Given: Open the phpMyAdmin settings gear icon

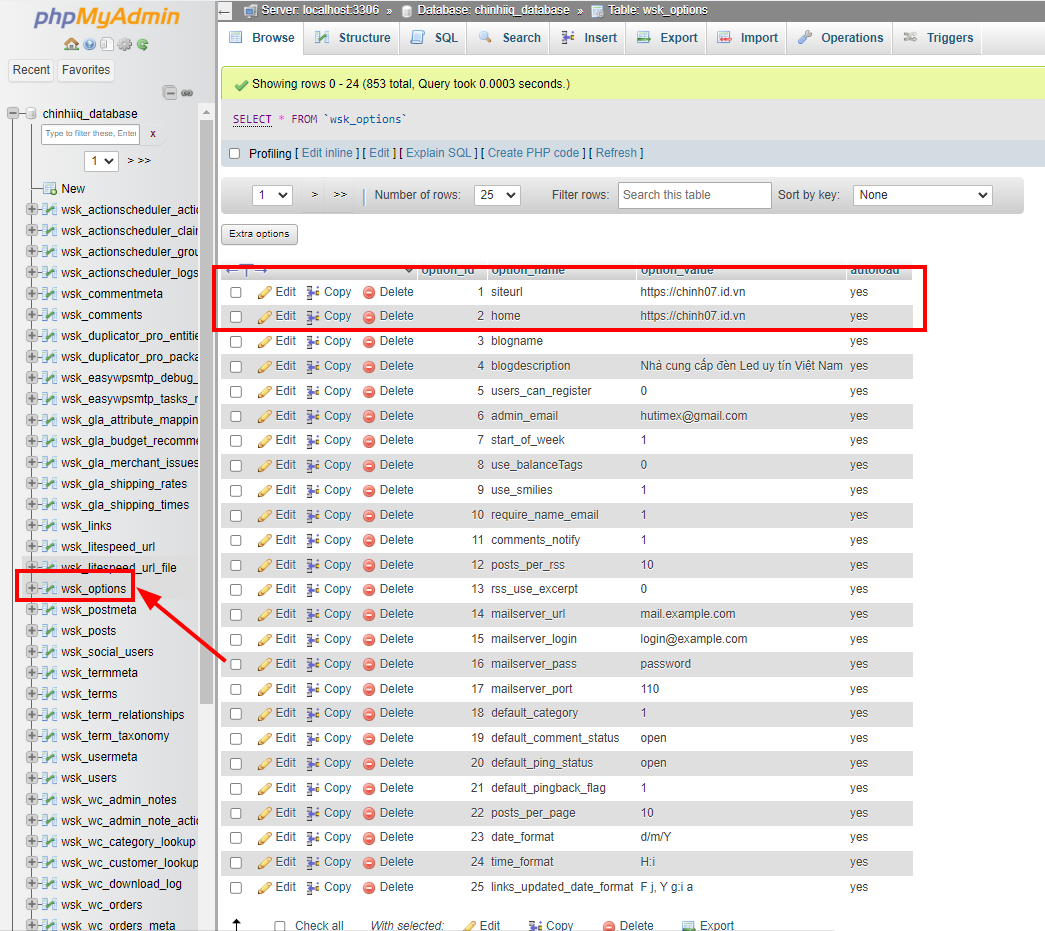Looking at the screenshot, I should click(125, 44).
